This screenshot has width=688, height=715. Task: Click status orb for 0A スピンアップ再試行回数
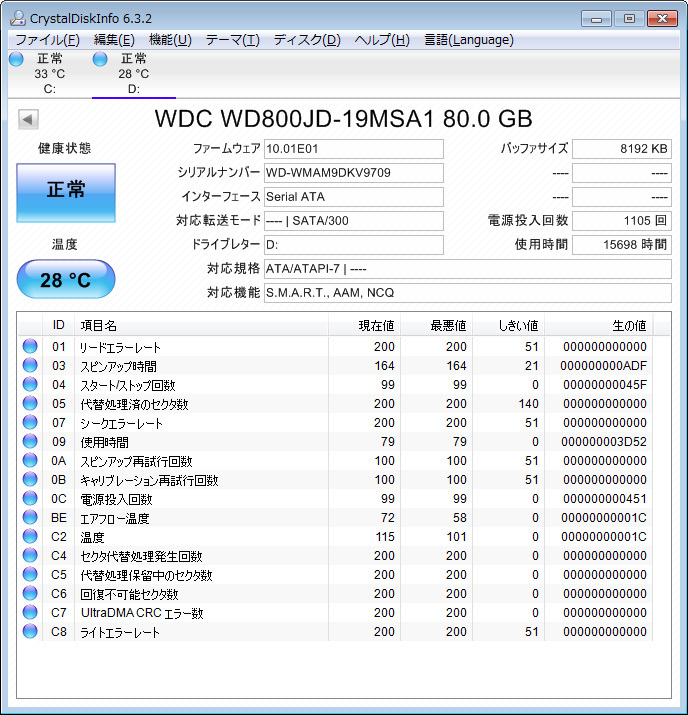pyautogui.click(x=30, y=460)
